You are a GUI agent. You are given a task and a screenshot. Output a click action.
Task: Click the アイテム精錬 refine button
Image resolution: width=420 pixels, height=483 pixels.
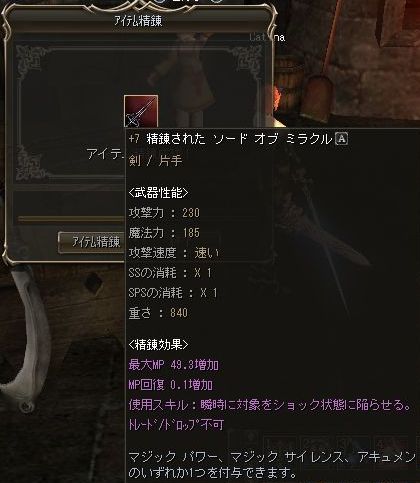click(x=92, y=242)
